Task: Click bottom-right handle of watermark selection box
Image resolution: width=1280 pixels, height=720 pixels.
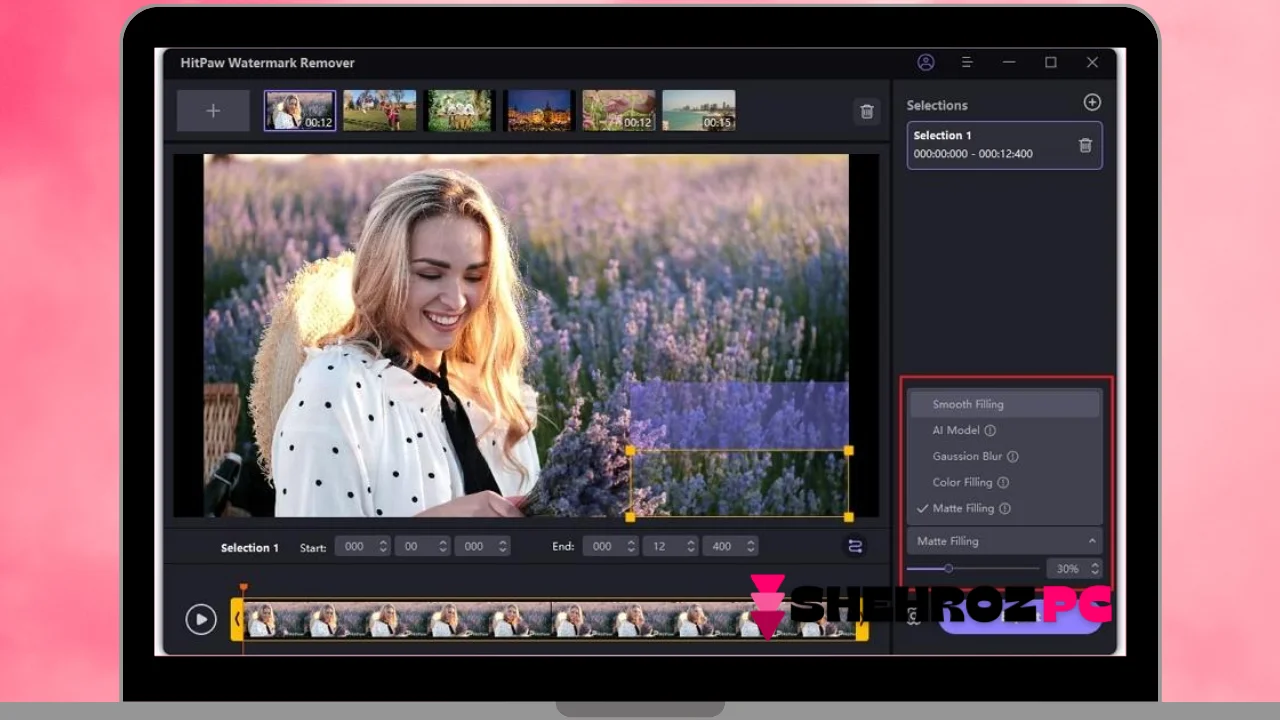Action: pos(848,517)
